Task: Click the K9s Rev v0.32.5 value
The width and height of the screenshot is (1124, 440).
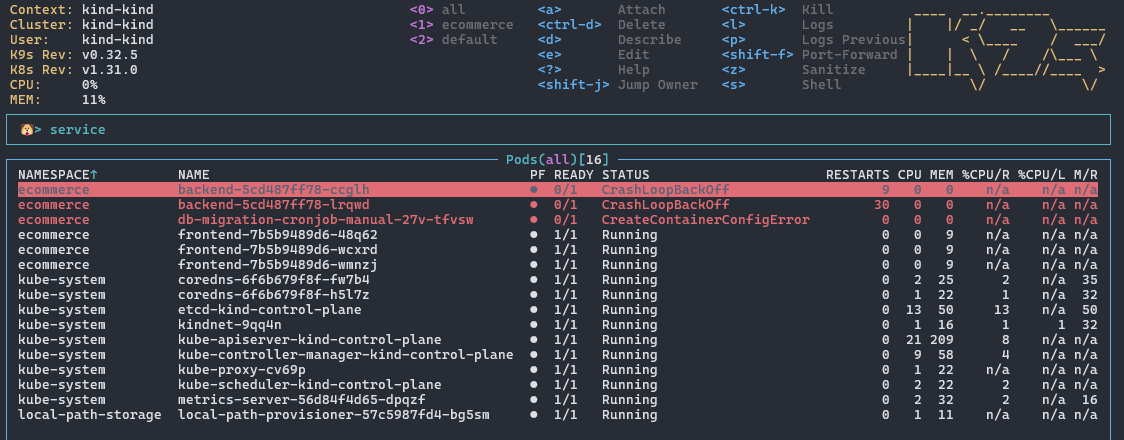Action: point(110,54)
